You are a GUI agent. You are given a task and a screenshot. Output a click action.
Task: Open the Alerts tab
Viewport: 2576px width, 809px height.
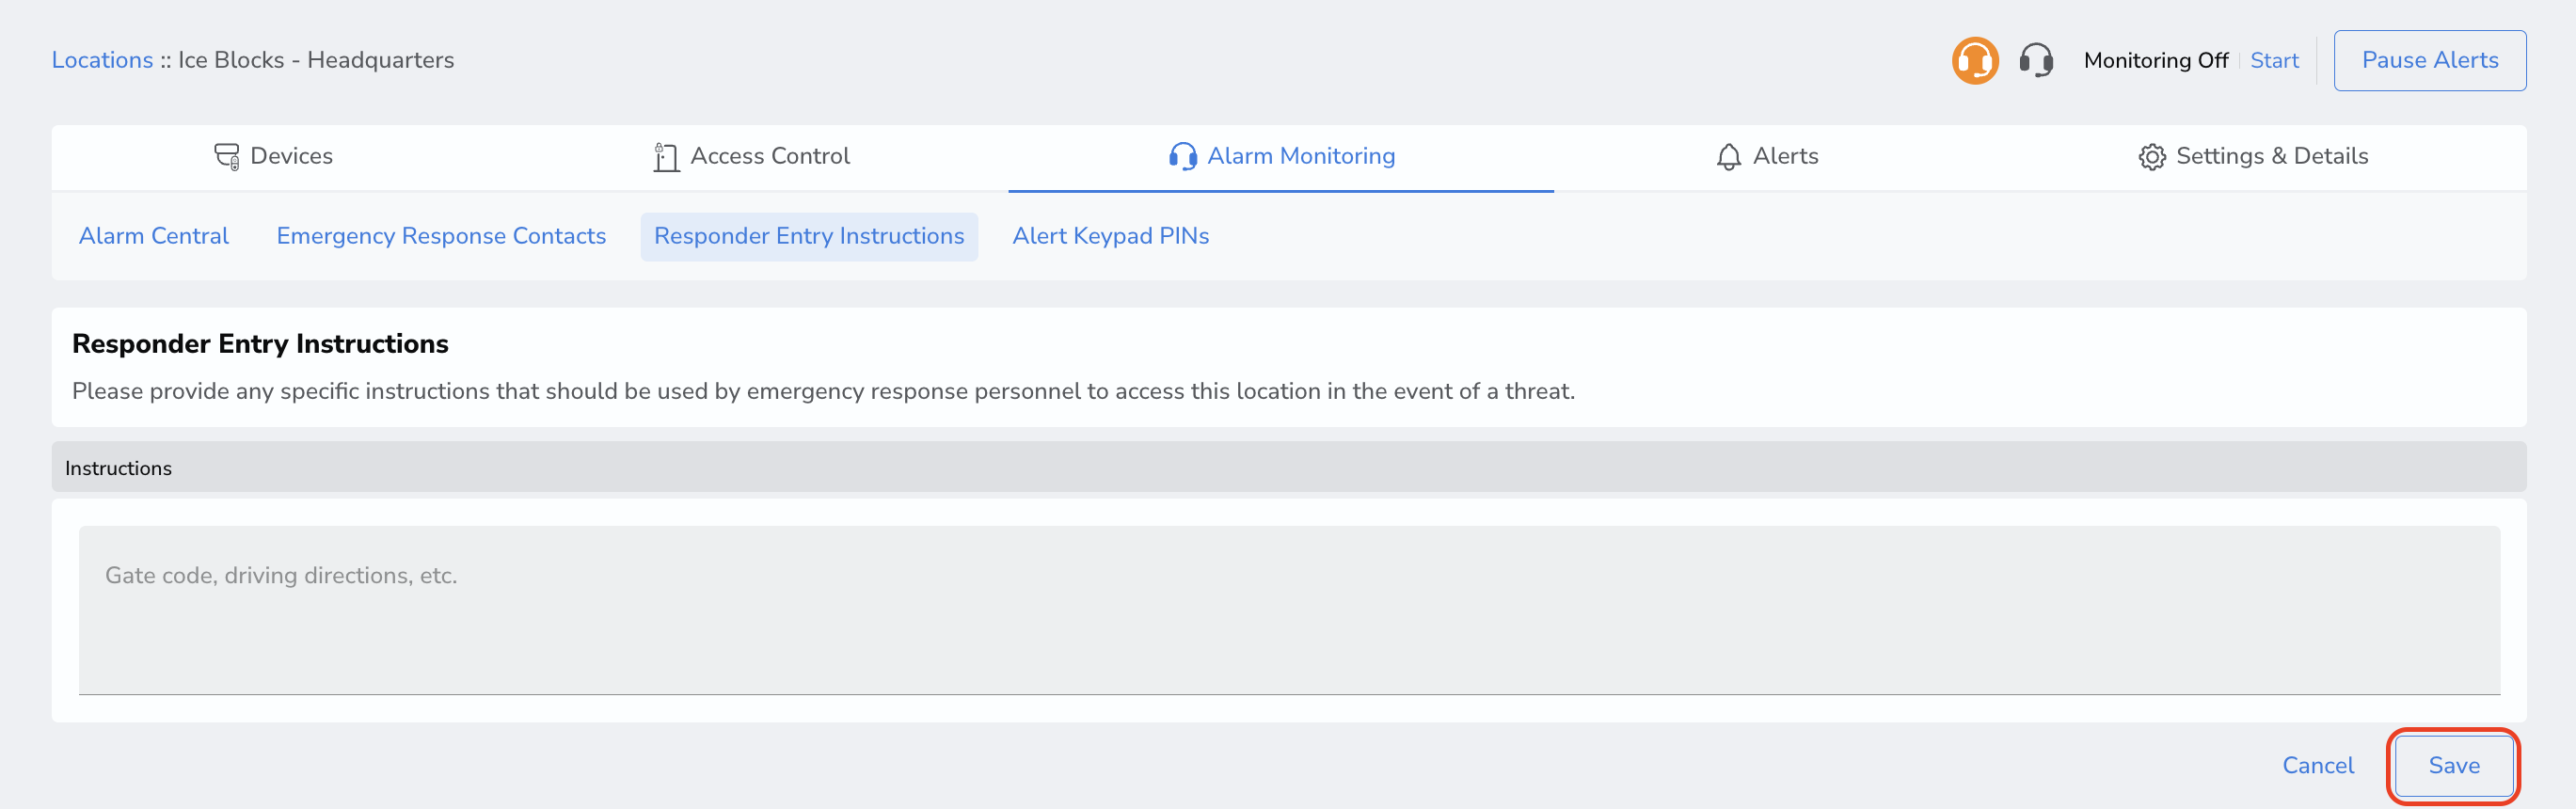click(1767, 157)
